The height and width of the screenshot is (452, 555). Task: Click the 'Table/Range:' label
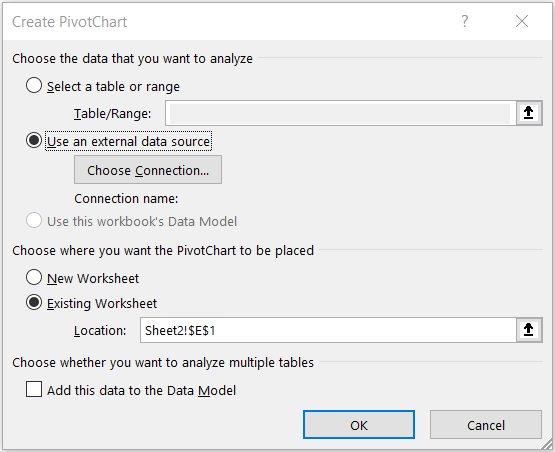click(112, 113)
